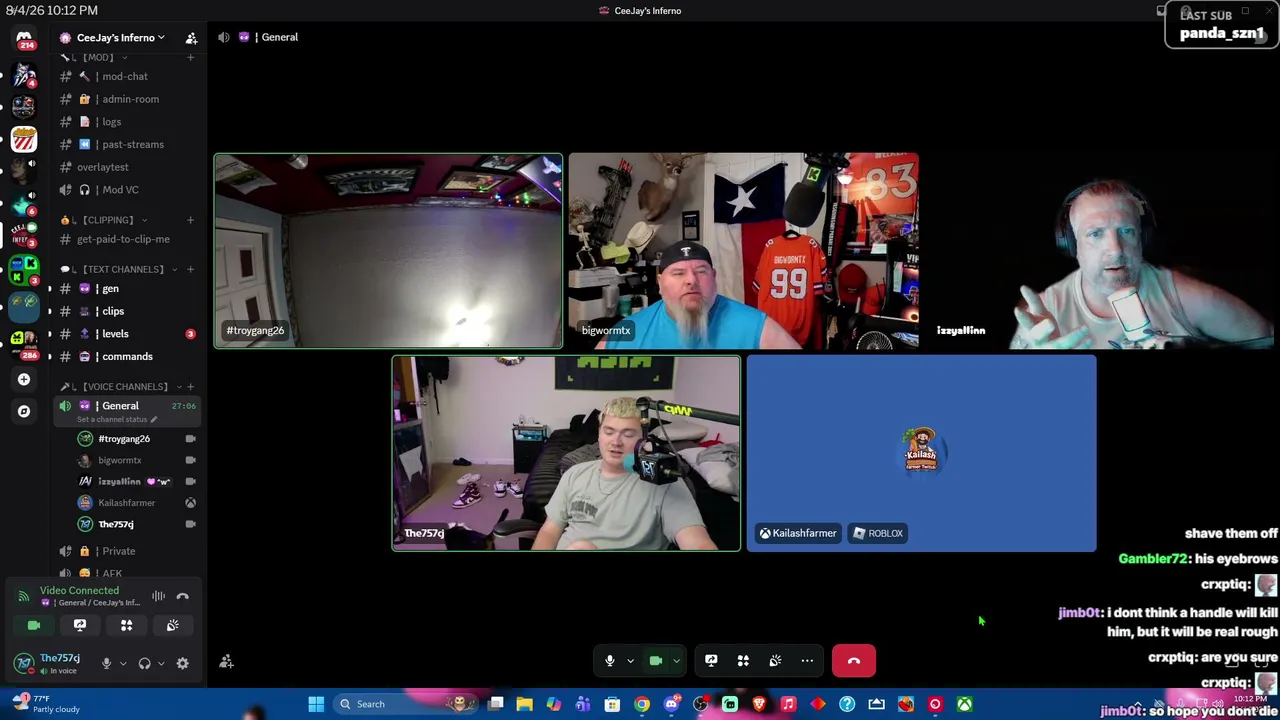Open soundboard from the call control bar
The image size is (1280, 720).
[x=775, y=661]
